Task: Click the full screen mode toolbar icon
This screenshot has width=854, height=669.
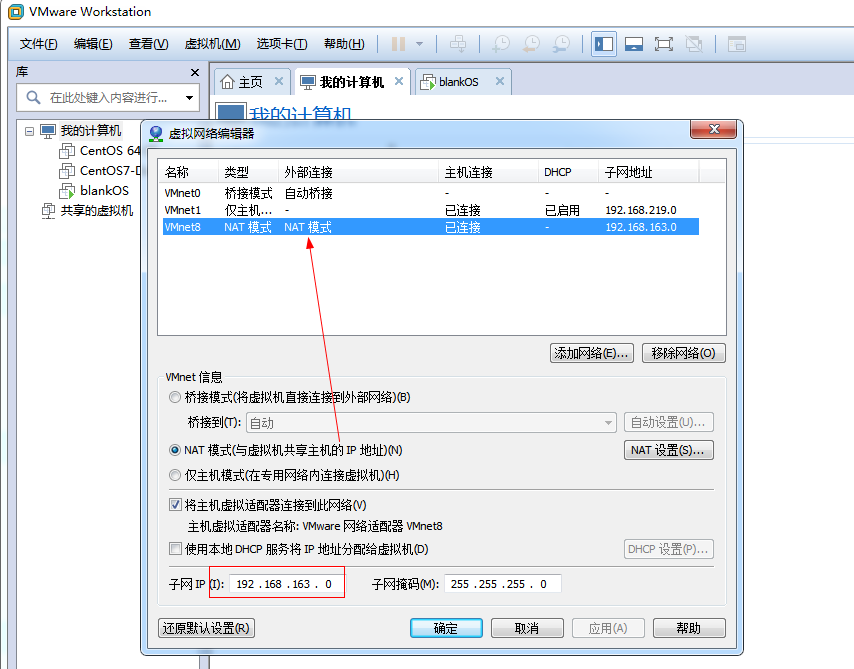Action: (x=663, y=44)
